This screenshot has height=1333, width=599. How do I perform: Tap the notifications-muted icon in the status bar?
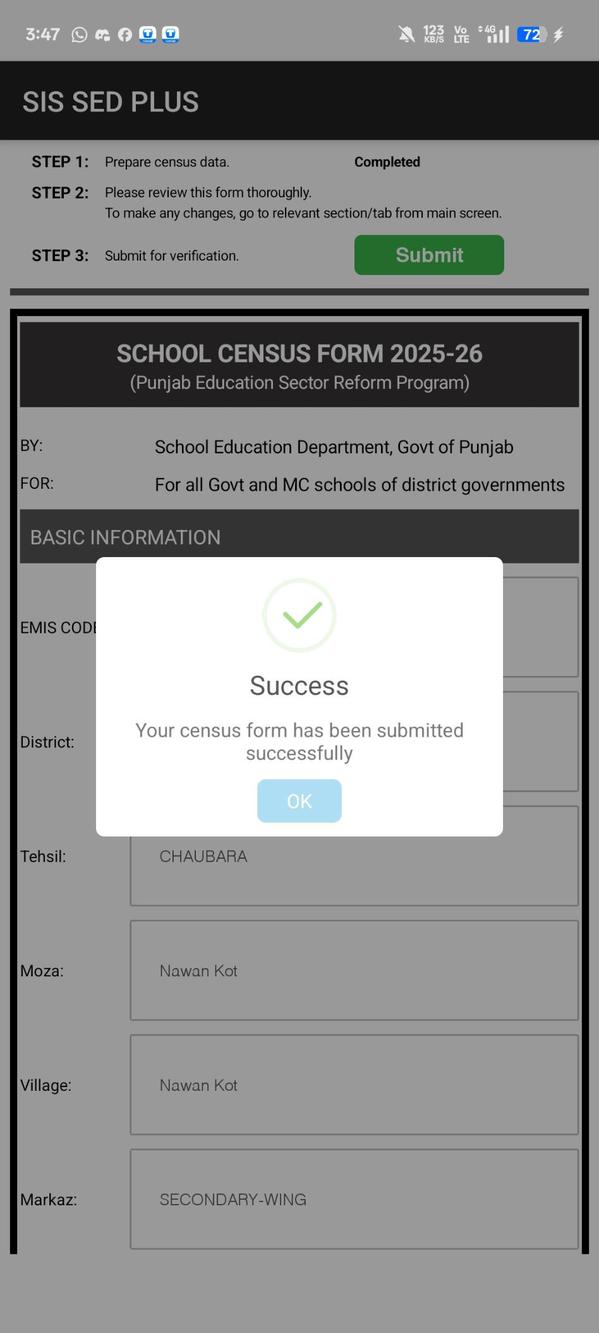pos(406,33)
